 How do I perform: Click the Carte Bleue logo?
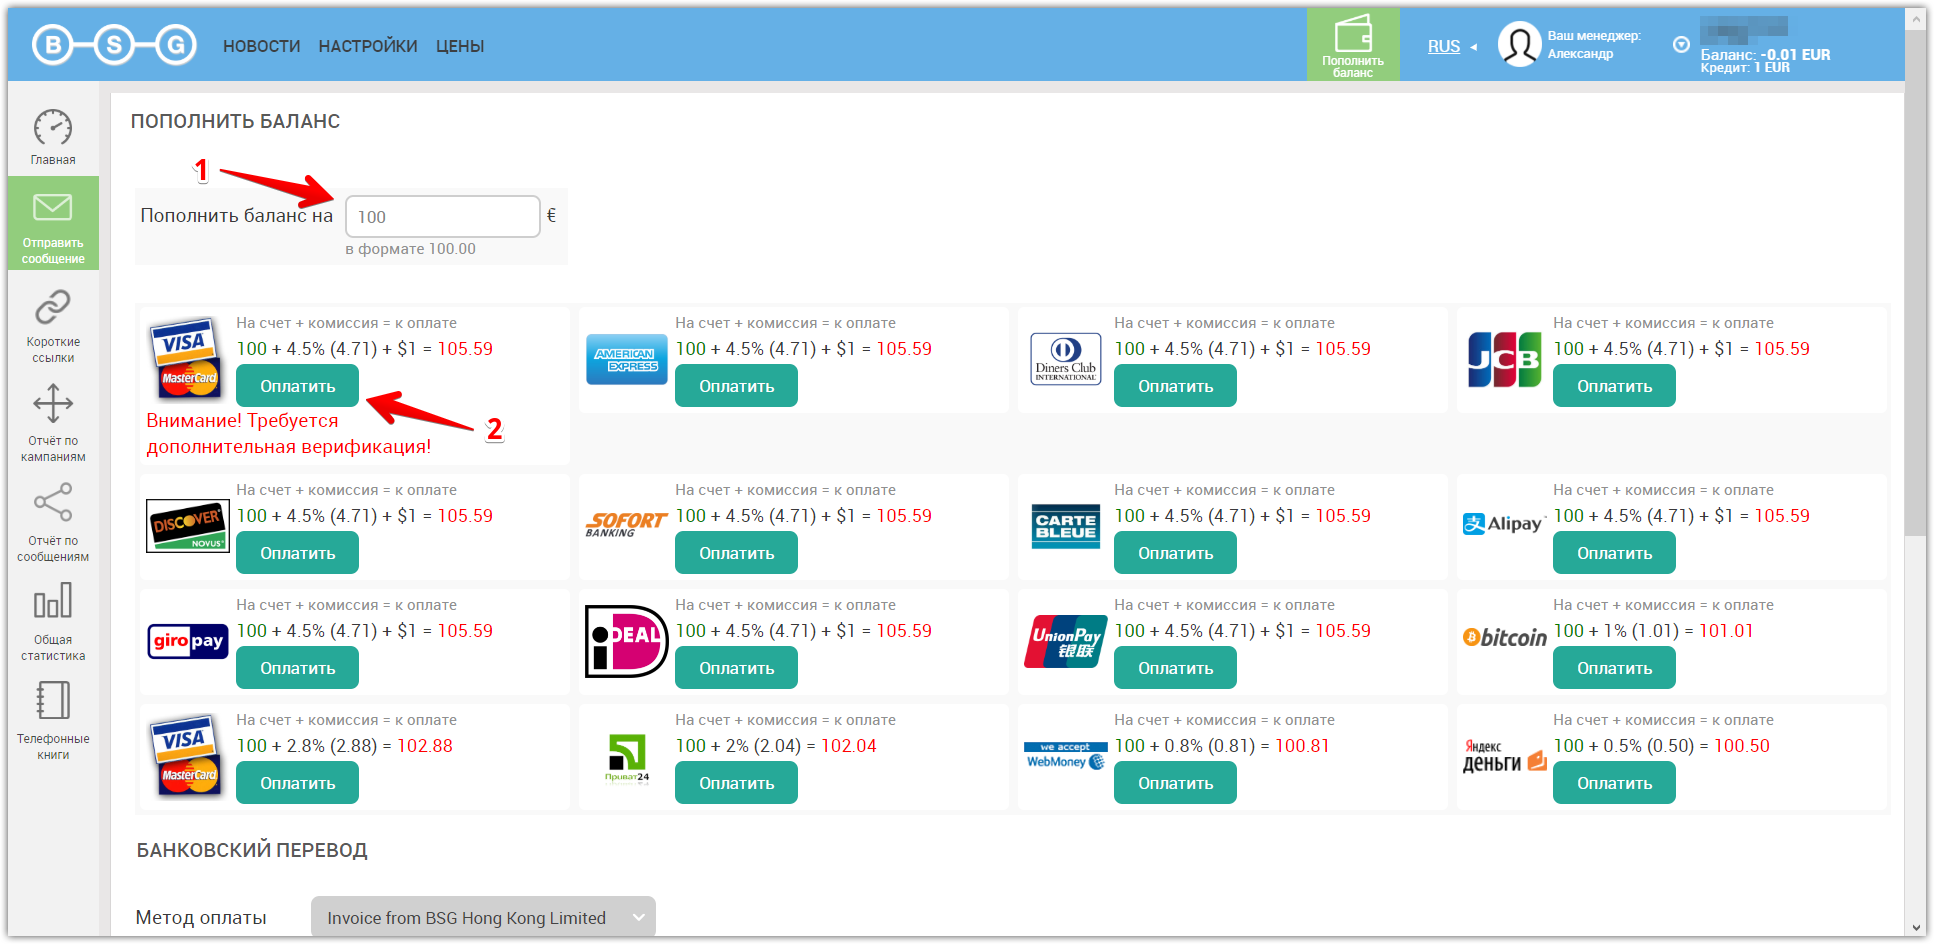pos(1066,526)
